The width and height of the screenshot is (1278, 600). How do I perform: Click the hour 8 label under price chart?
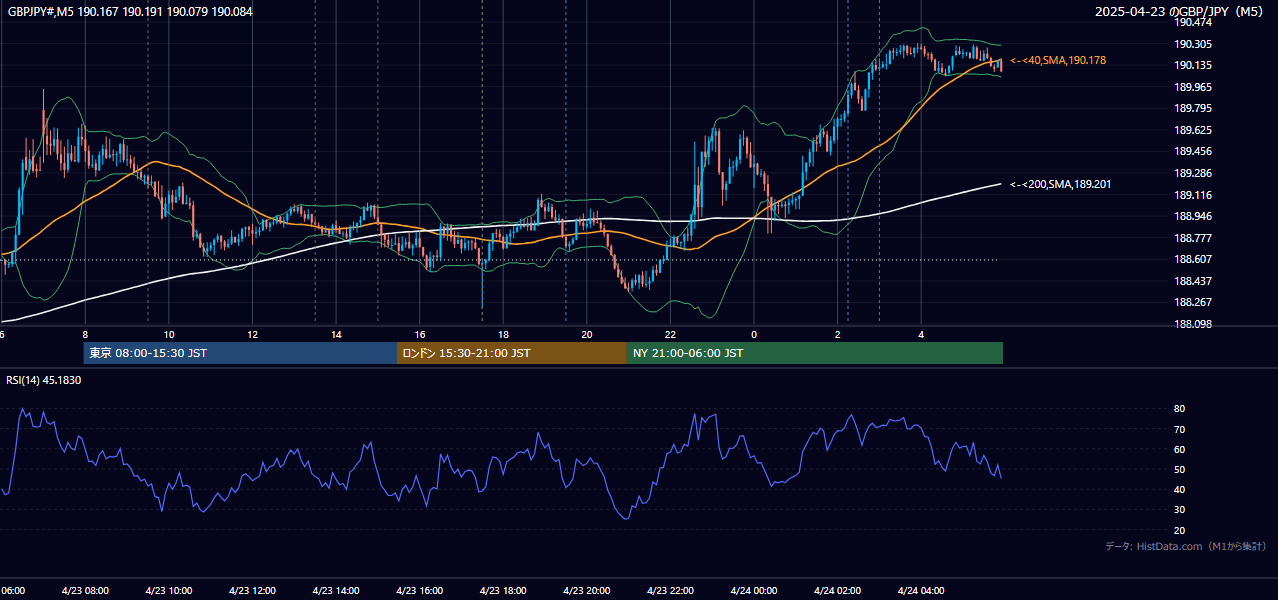click(x=85, y=335)
